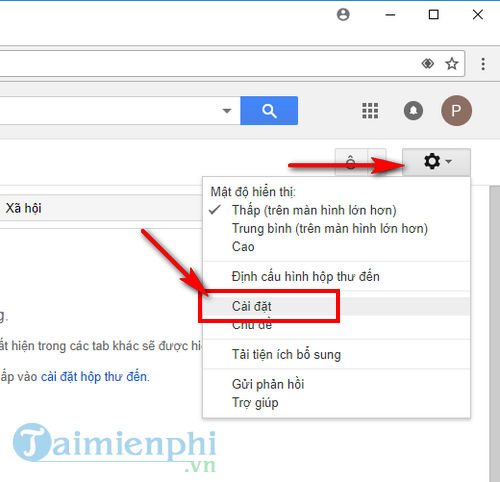Screen dimensions: 500x482
Task: Bookmark this page with the star icon
Action: (x=452, y=63)
